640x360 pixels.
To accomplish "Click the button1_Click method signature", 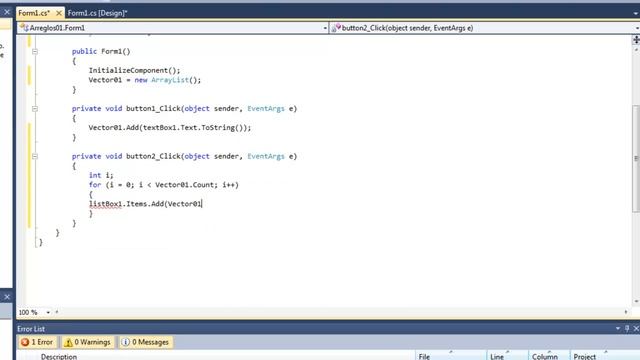I will click(x=184, y=109).
